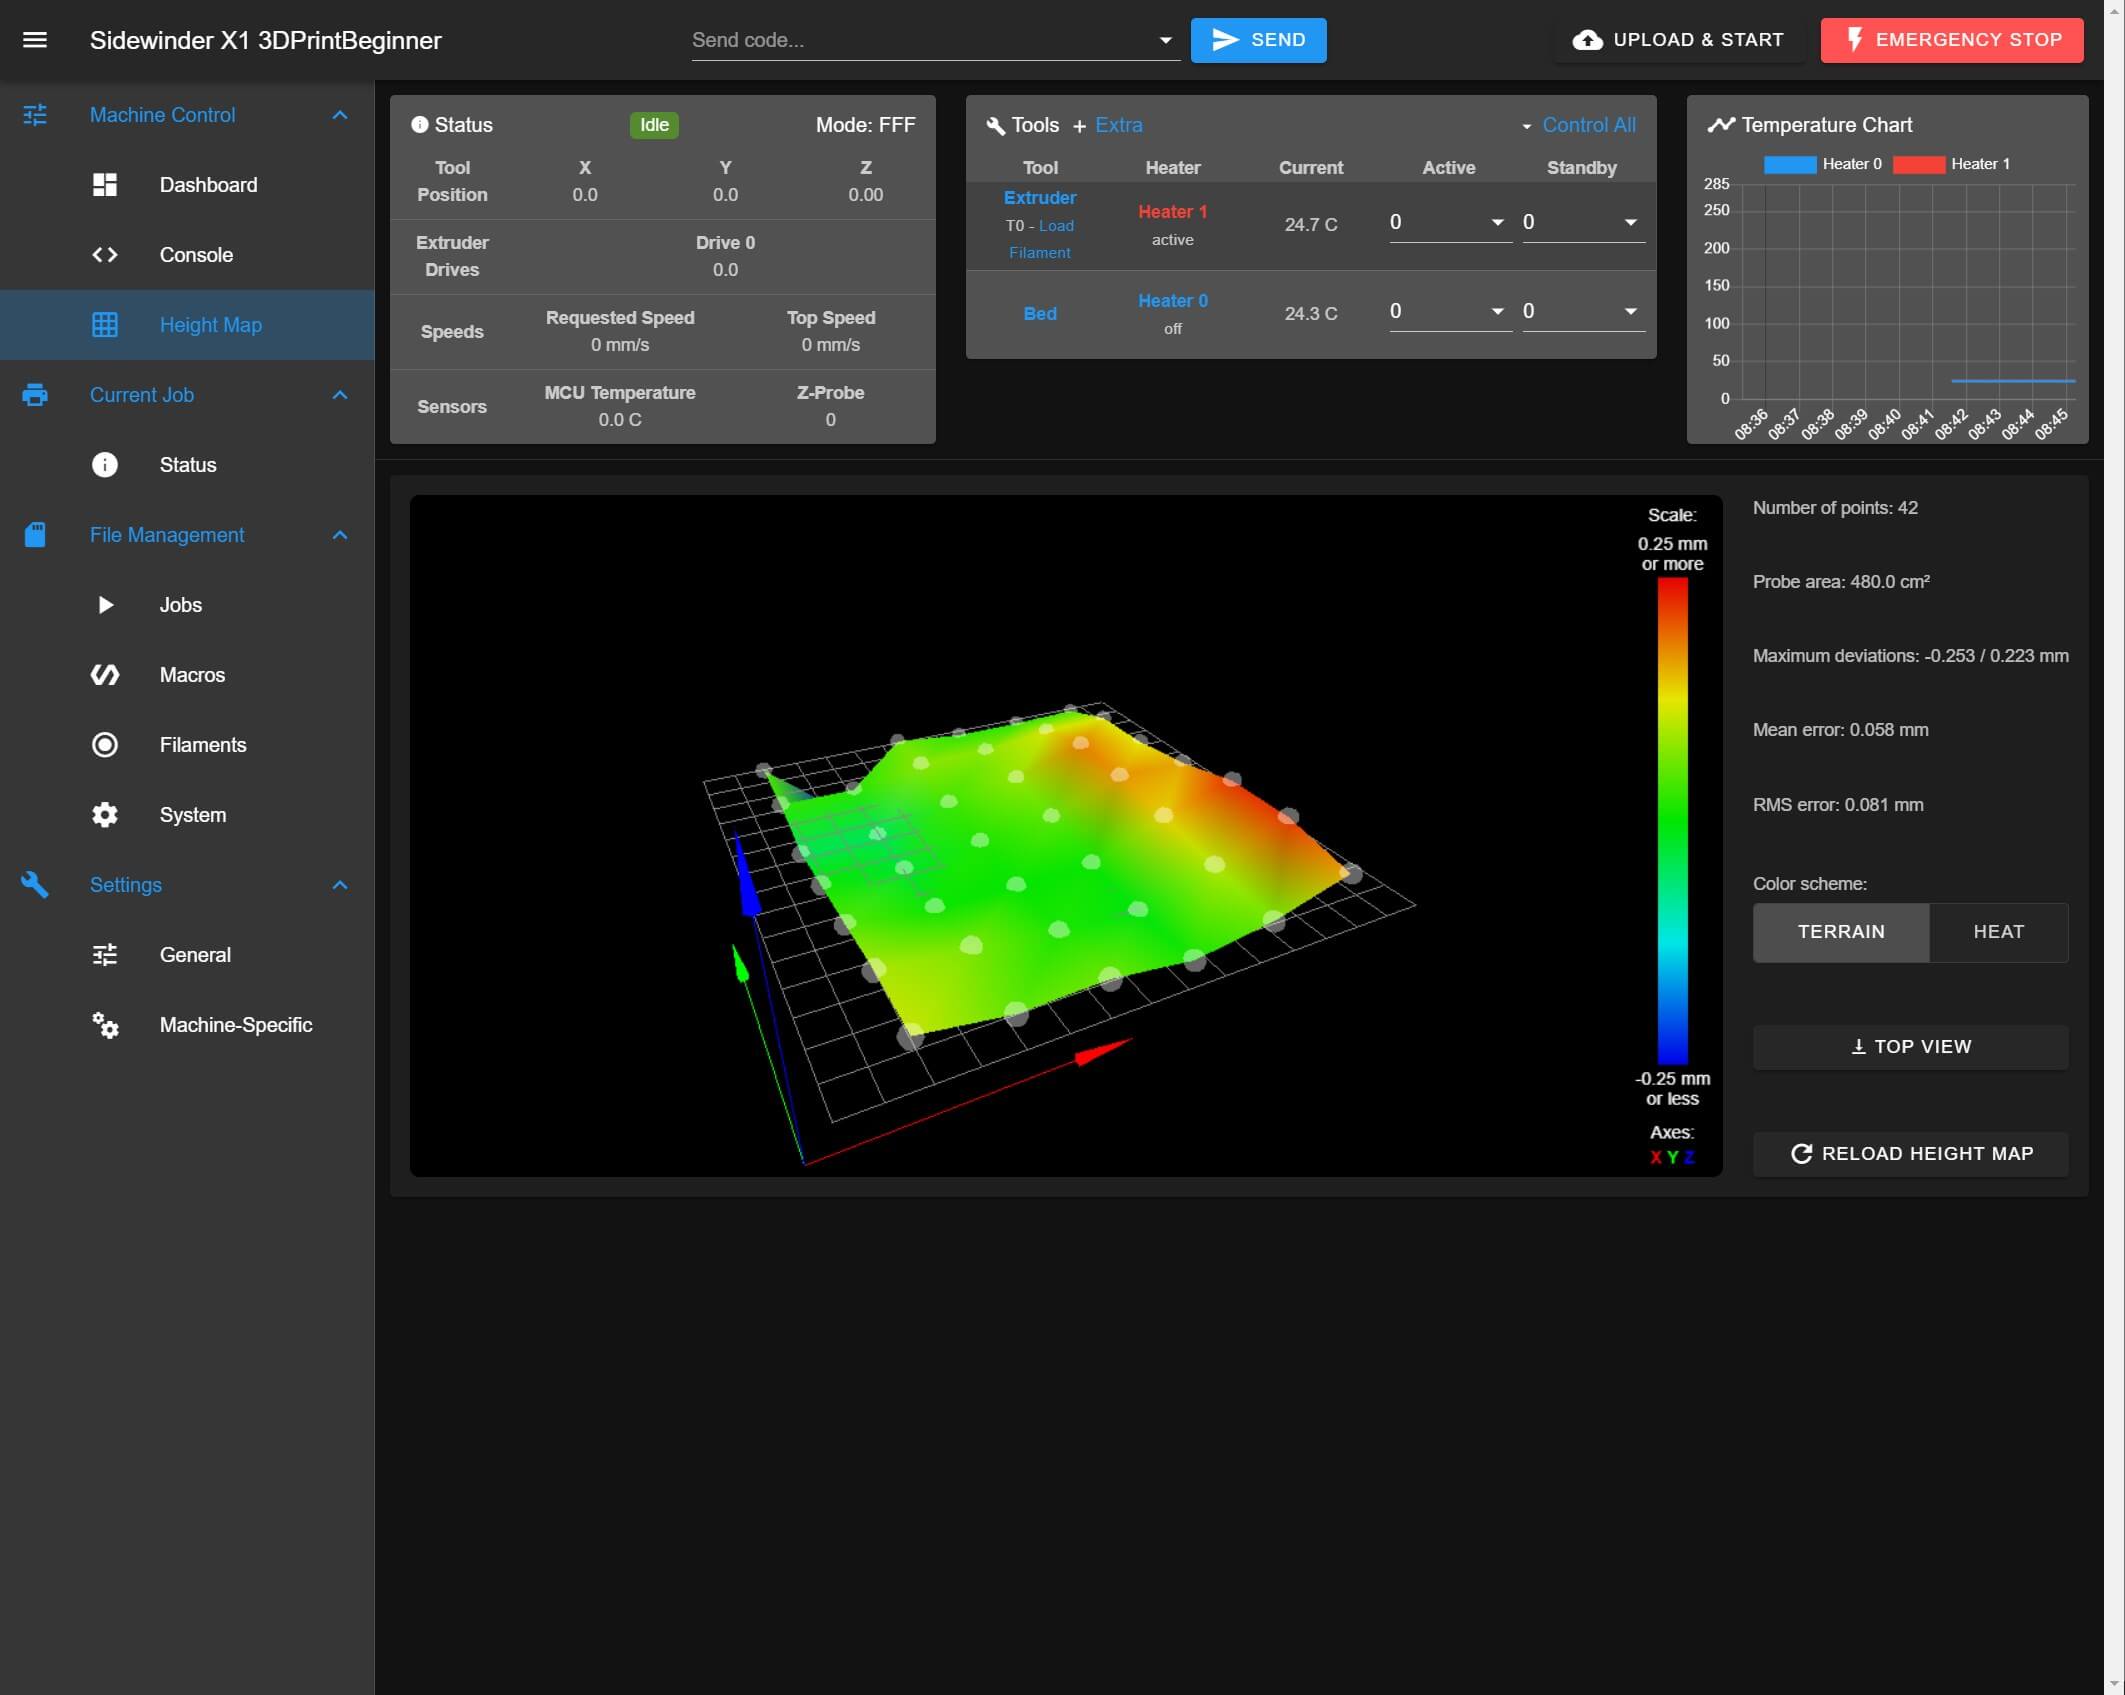The width and height of the screenshot is (2125, 1695).
Task: Open General settings menu item
Action: 195,955
